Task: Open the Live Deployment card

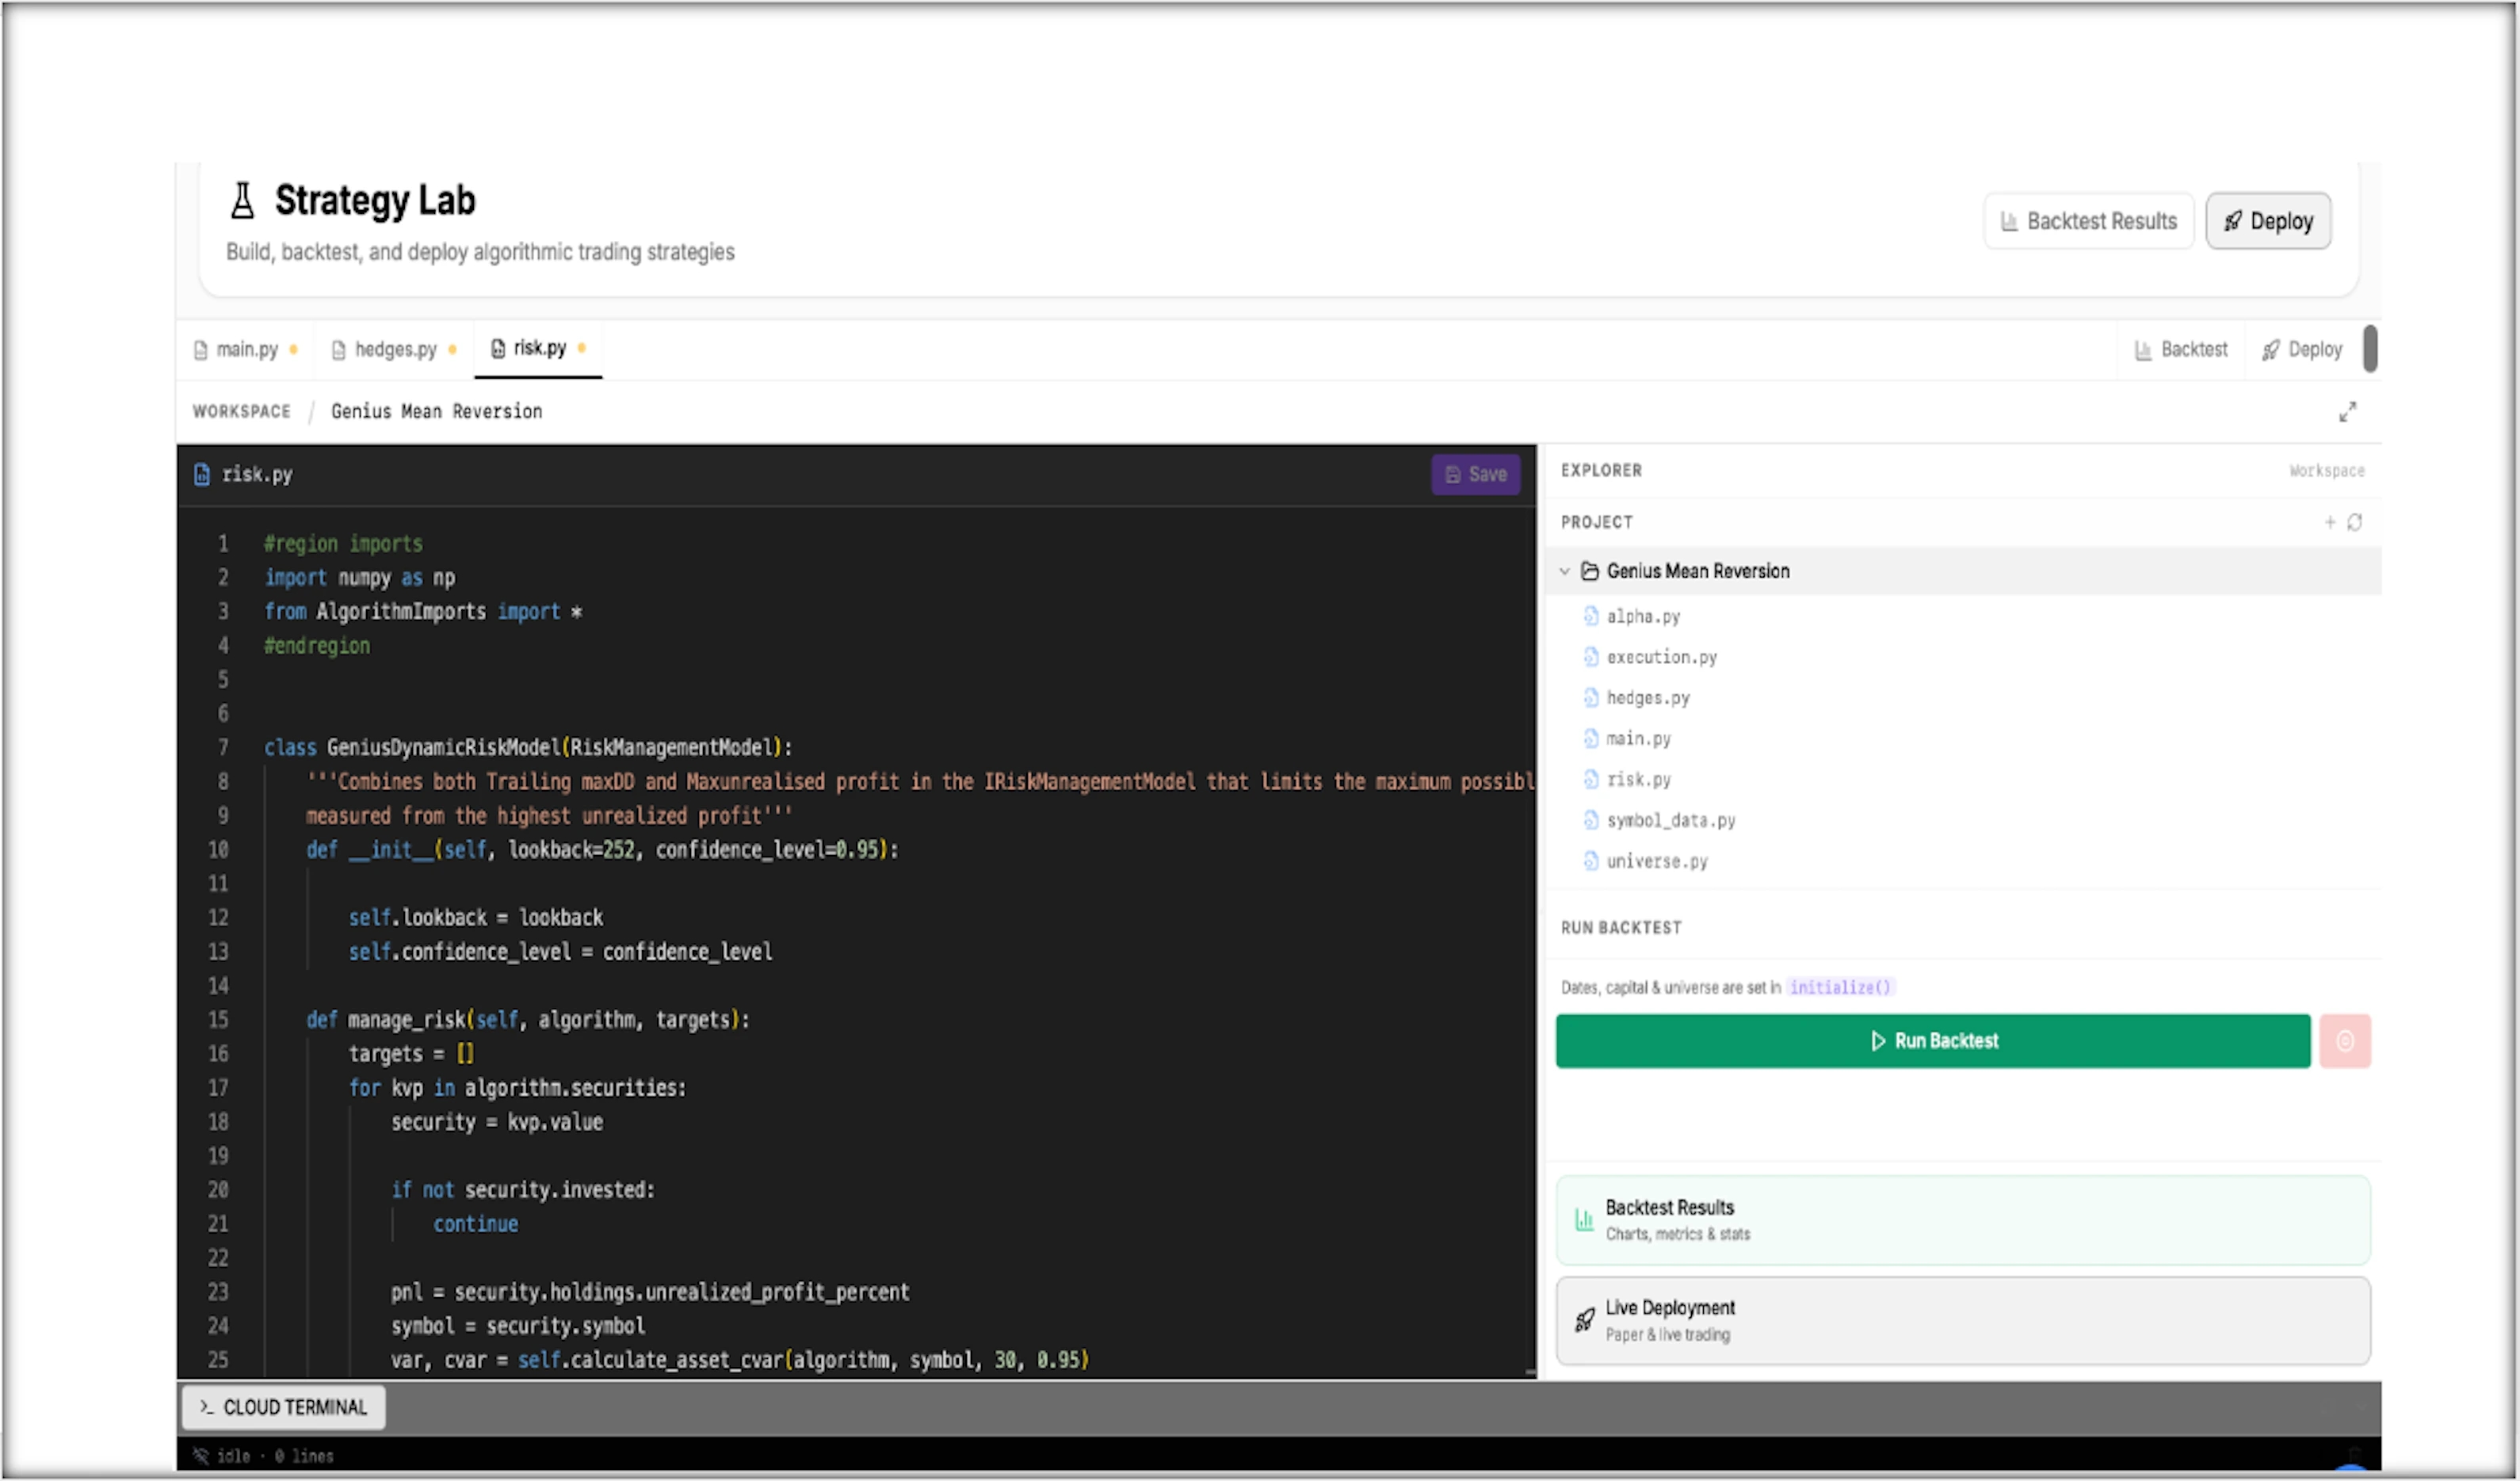Action: pyautogui.click(x=1962, y=1320)
